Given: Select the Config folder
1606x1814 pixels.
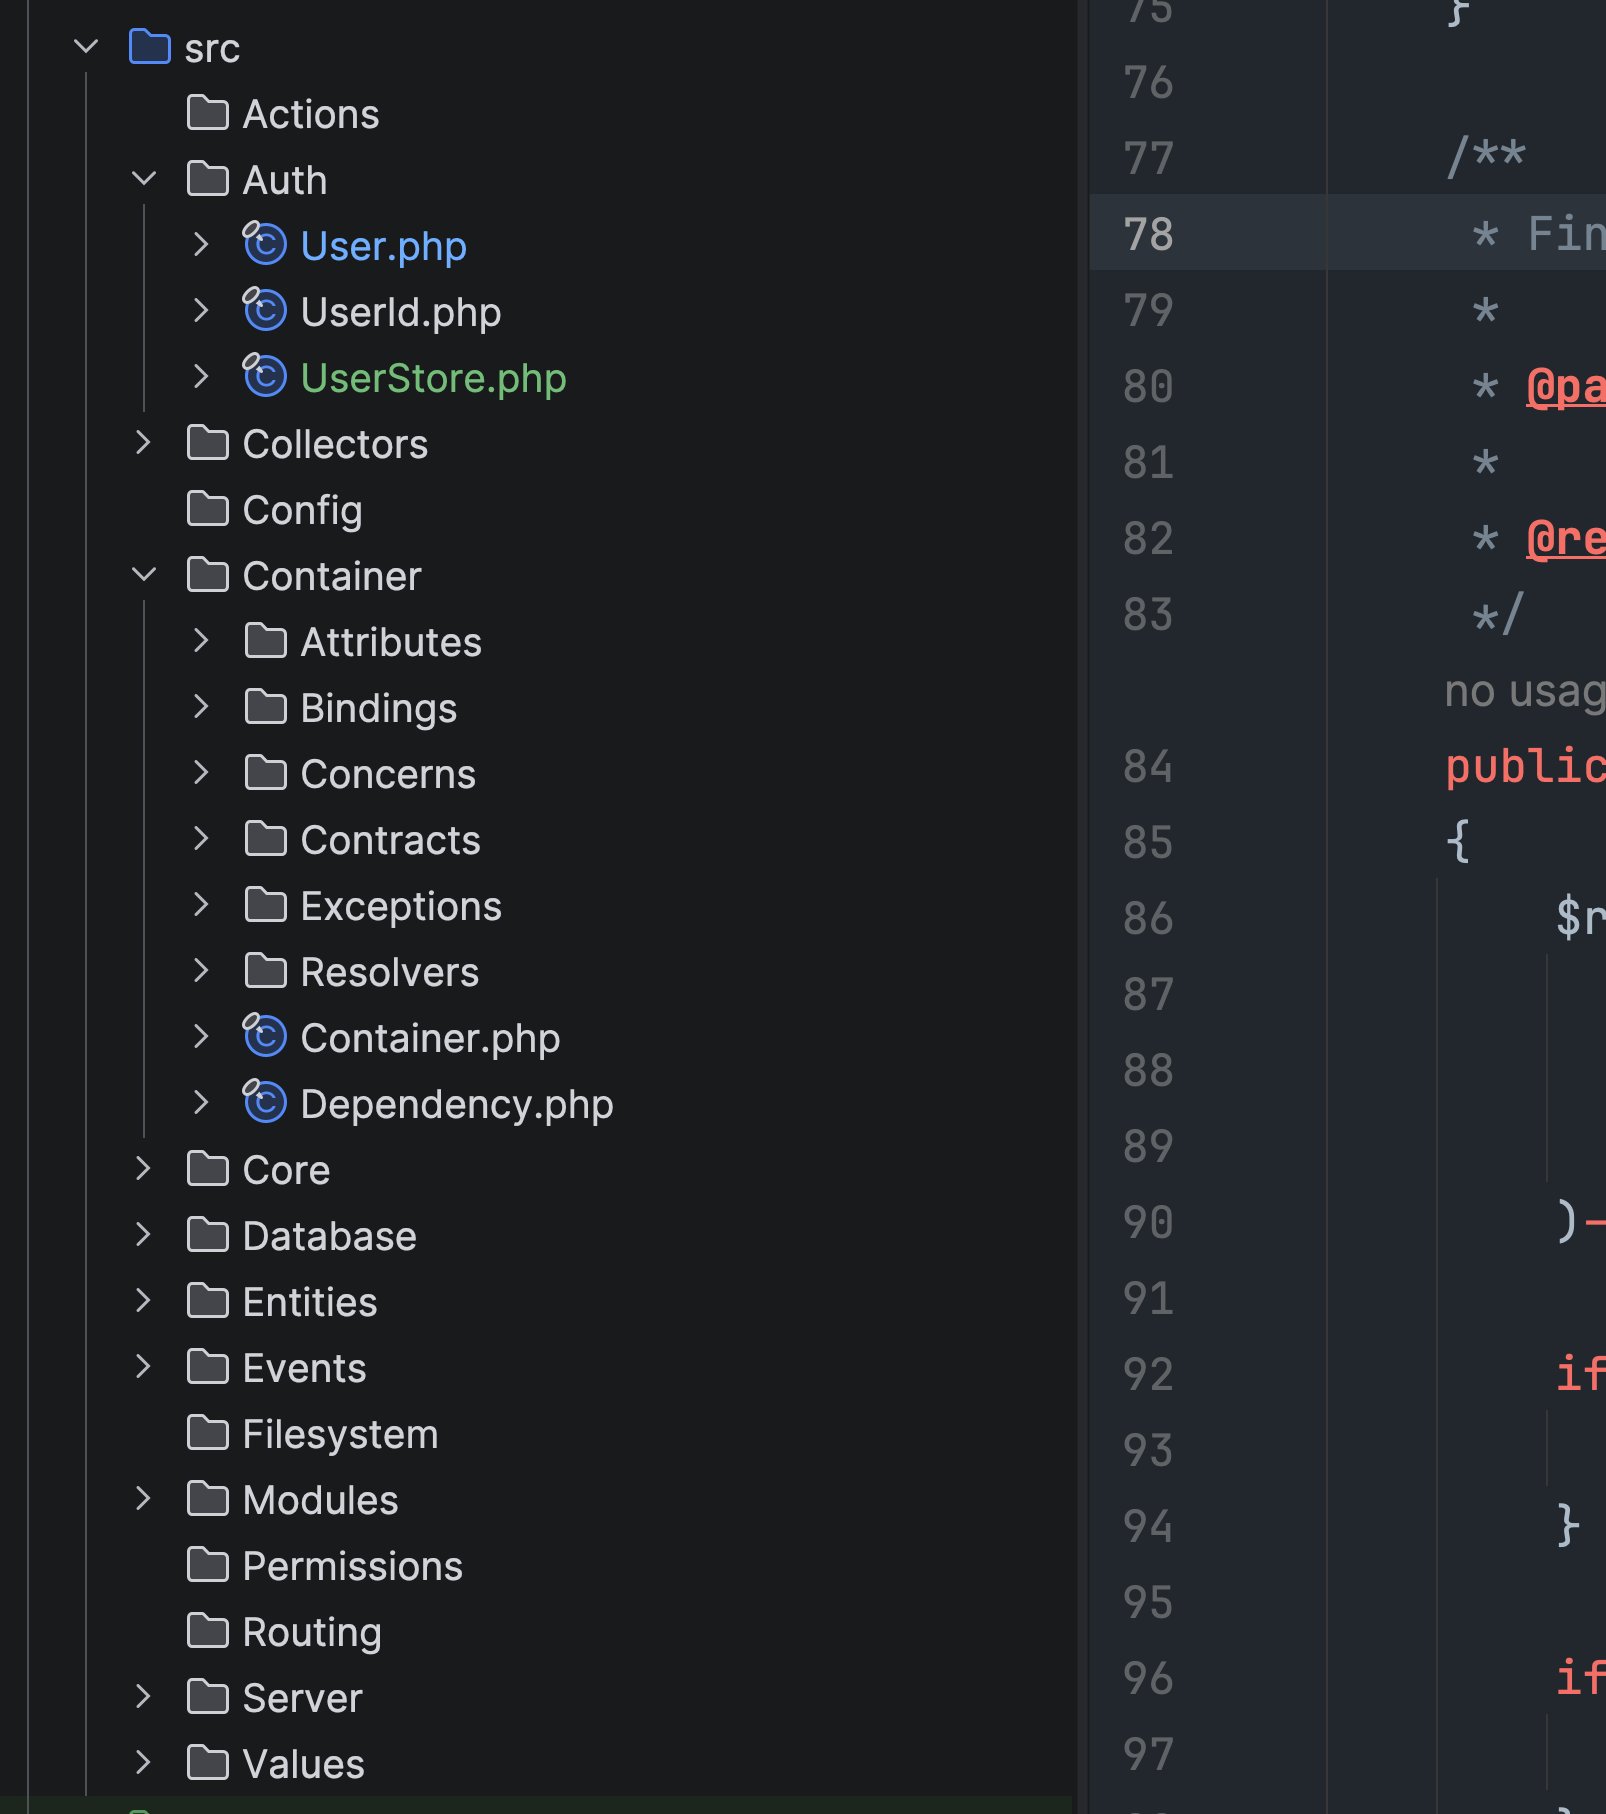Looking at the screenshot, I should pyautogui.click(x=302, y=510).
